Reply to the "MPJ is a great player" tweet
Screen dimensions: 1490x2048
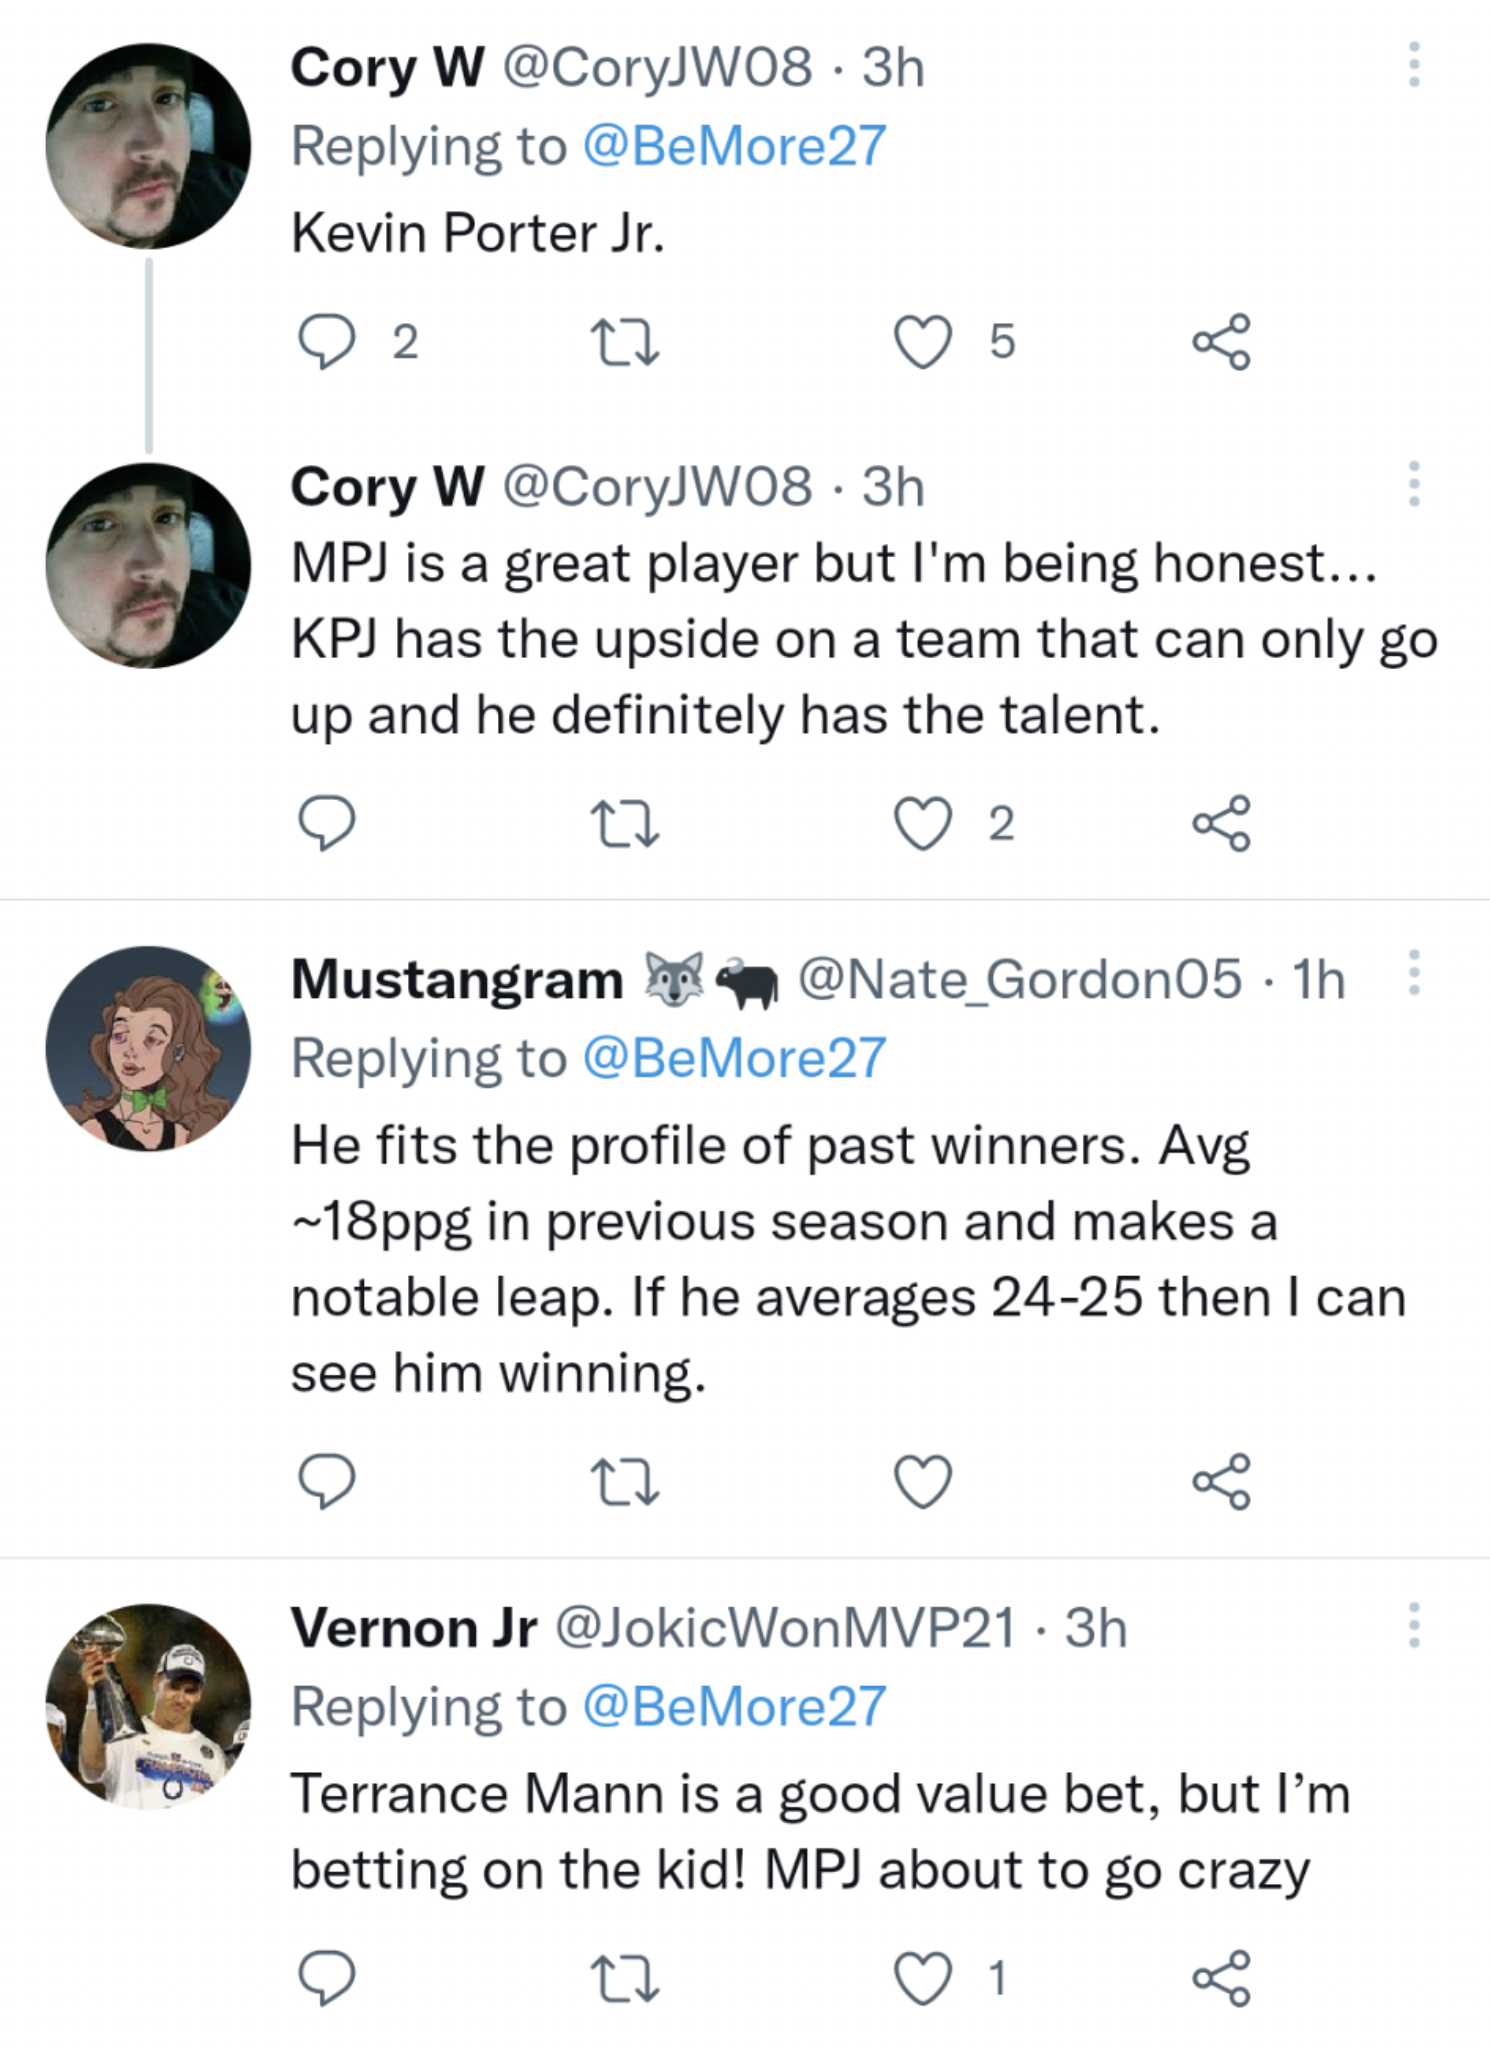click(x=326, y=823)
